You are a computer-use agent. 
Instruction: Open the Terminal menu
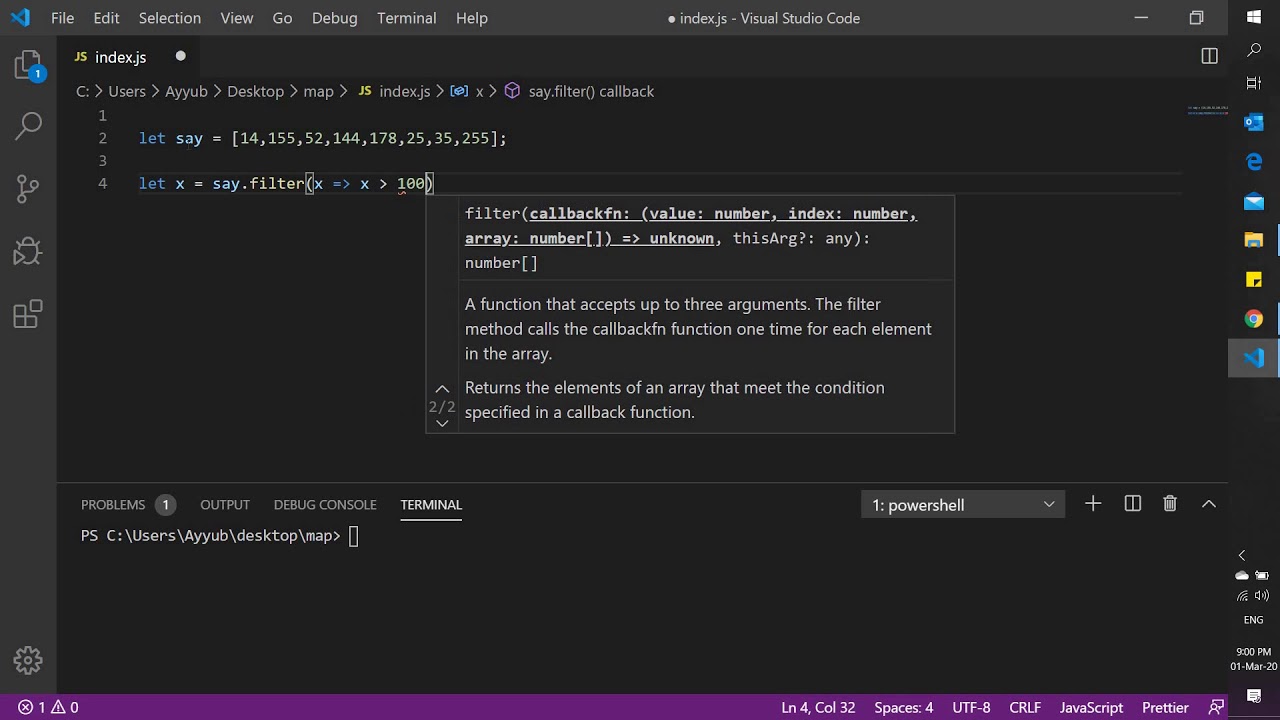[407, 18]
